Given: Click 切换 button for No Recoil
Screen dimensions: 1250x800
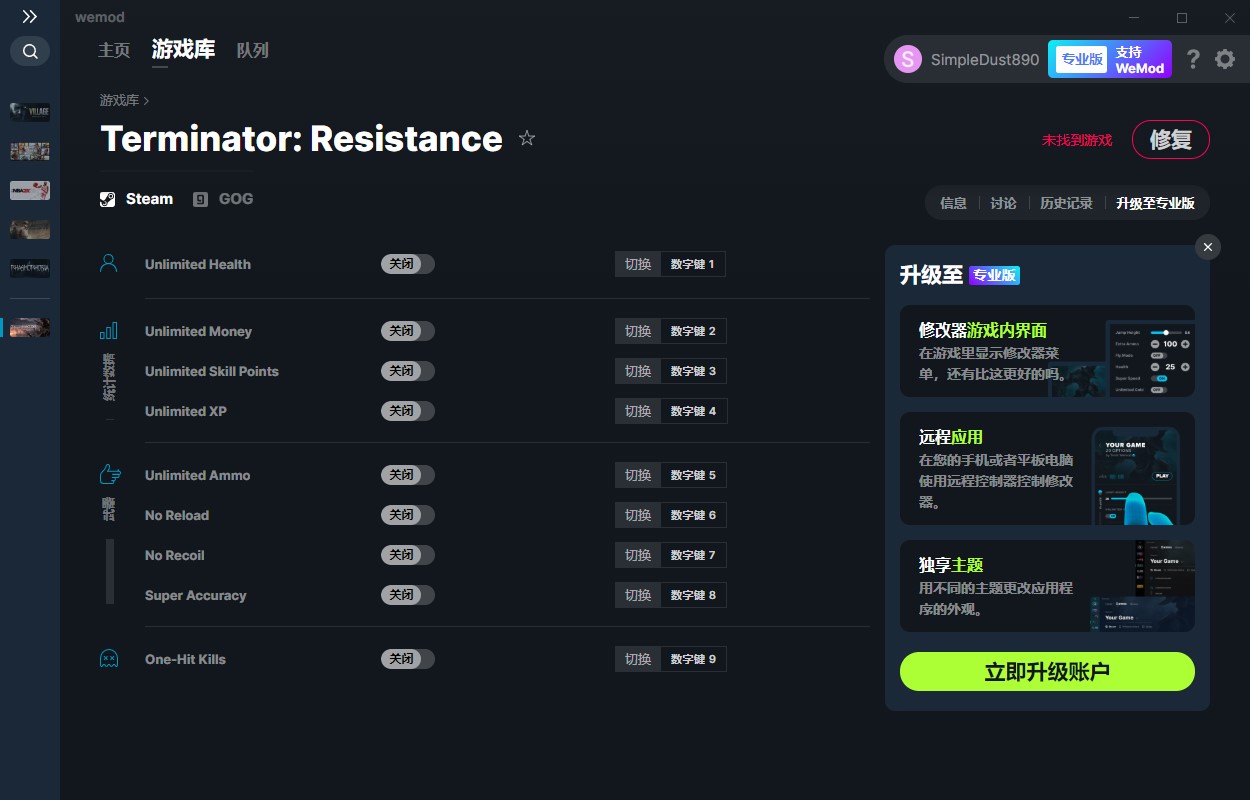Looking at the screenshot, I should point(638,555).
